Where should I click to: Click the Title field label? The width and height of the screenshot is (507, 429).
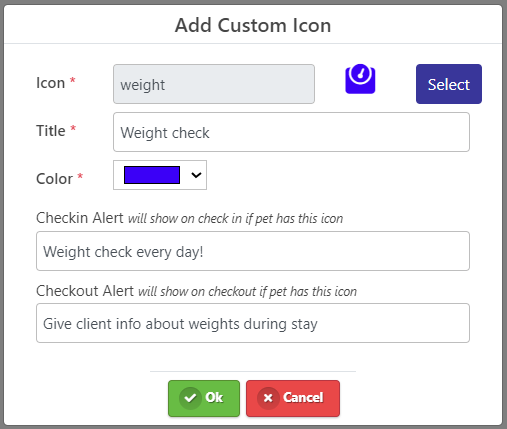point(51,131)
